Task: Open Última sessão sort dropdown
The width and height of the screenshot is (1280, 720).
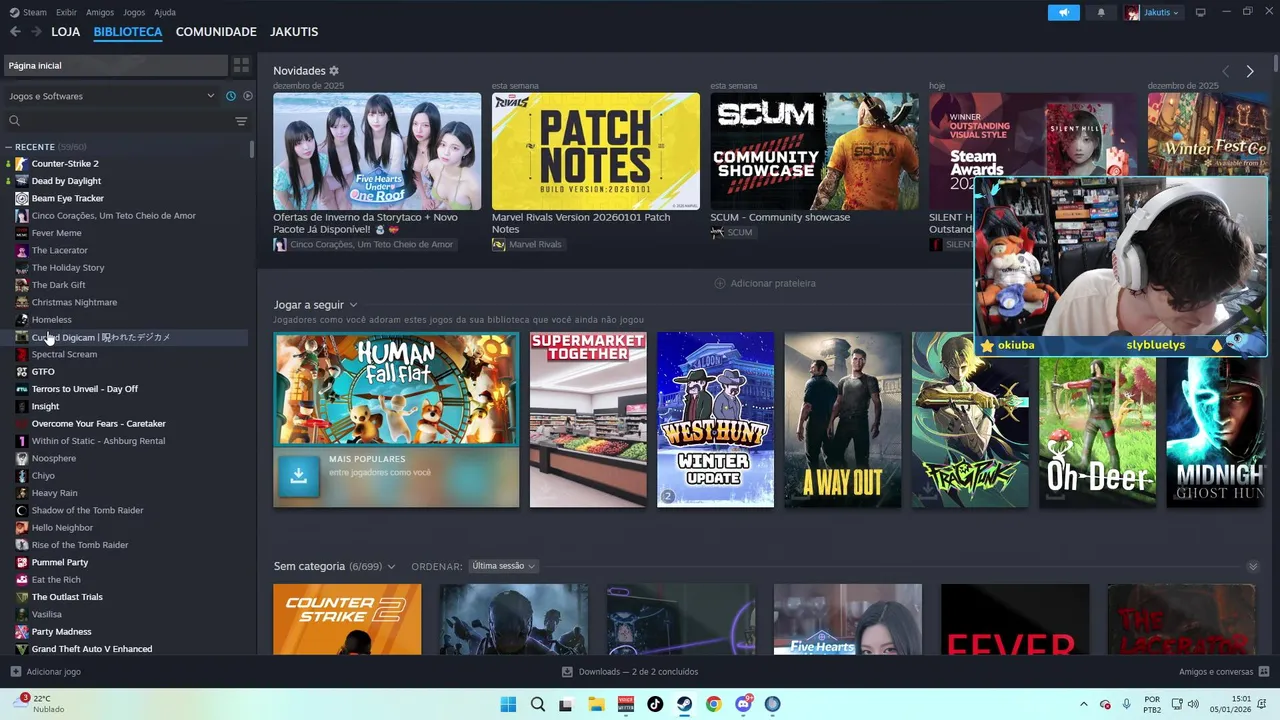Action: [x=504, y=566]
